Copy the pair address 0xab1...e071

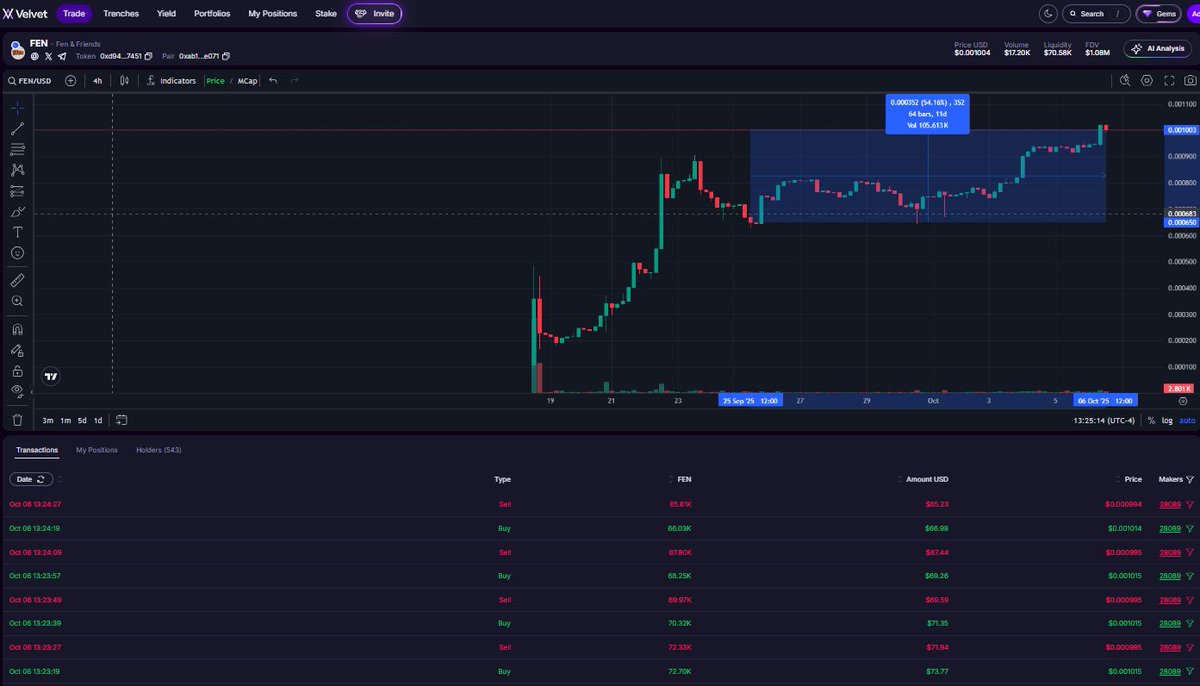(227, 56)
